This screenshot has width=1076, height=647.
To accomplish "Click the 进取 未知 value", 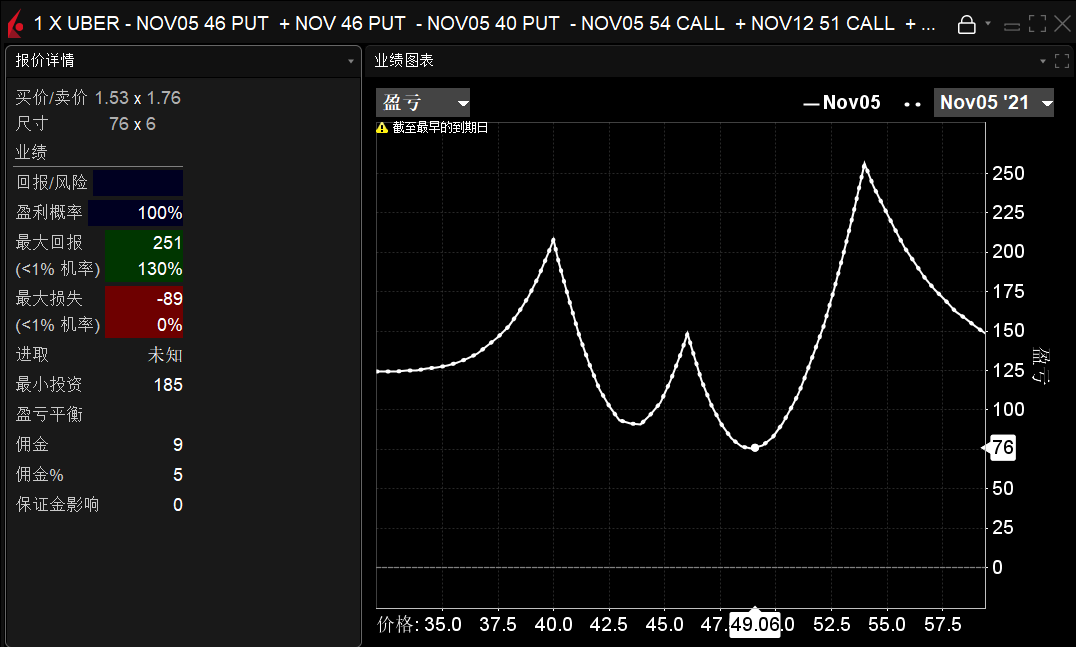I will pyautogui.click(x=165, y=355).
